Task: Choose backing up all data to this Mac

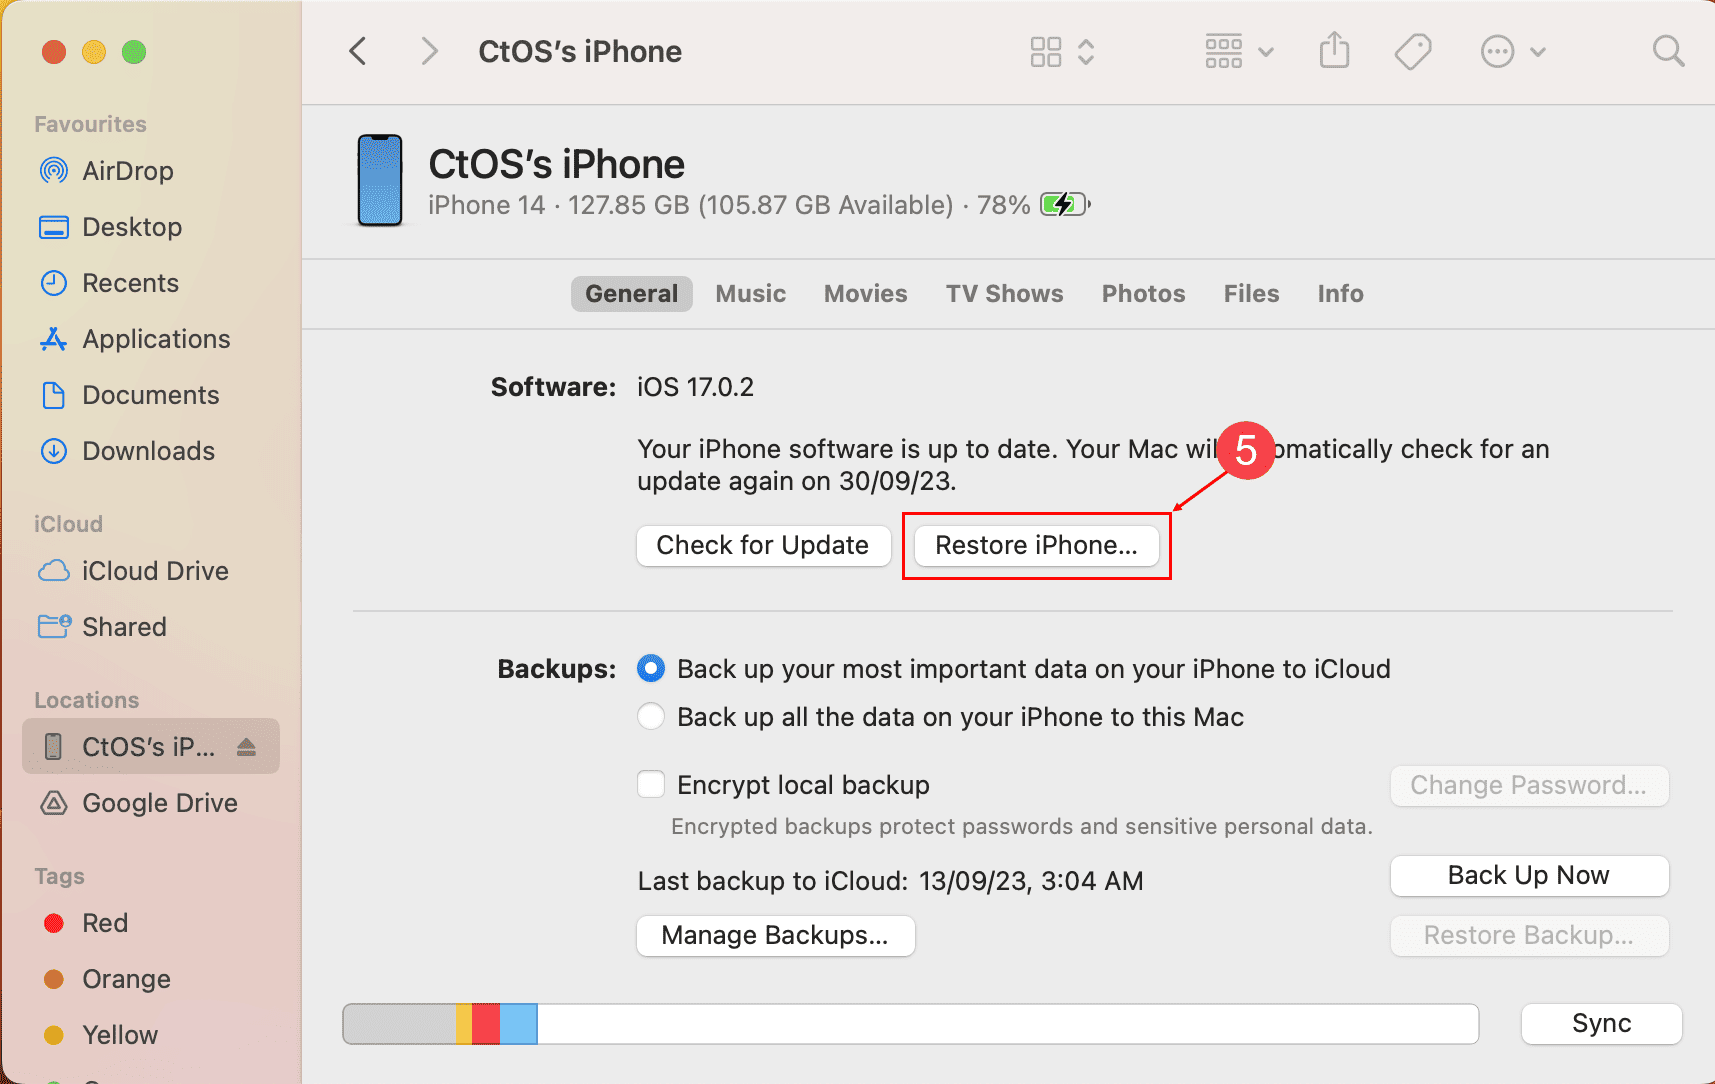Action: (x=651, y=716)
